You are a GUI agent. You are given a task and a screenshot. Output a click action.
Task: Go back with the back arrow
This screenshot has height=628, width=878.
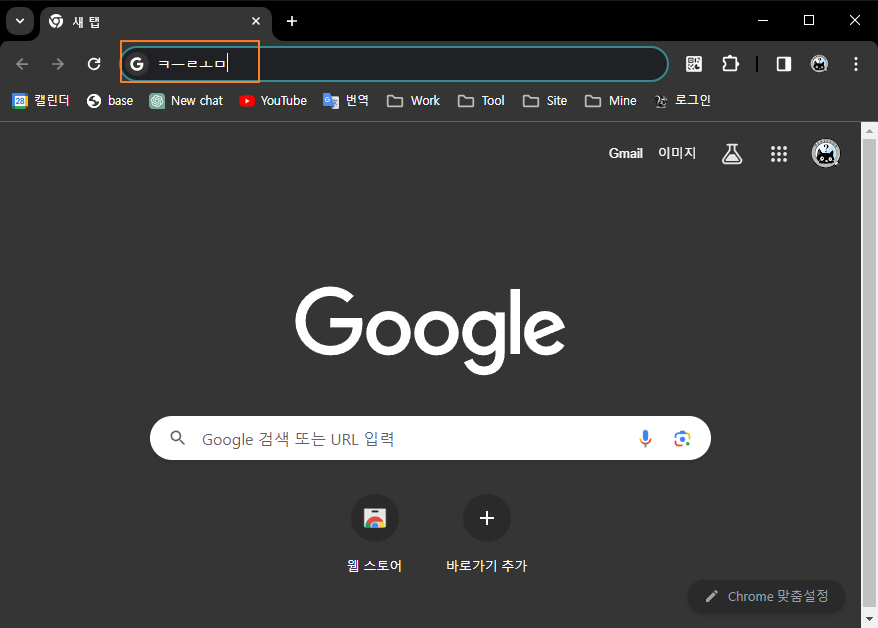22,64
